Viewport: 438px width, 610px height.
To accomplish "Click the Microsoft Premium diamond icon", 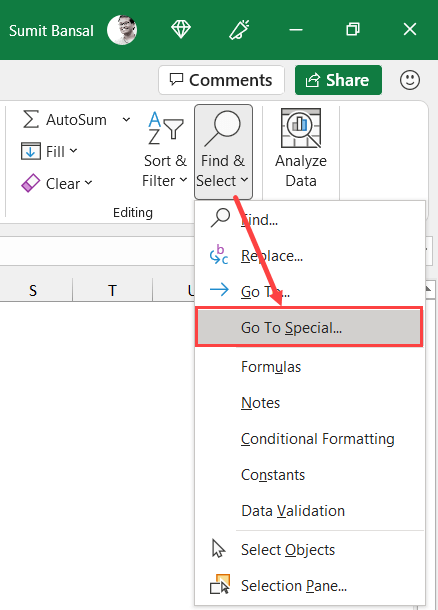I will [x=181, y=30].
